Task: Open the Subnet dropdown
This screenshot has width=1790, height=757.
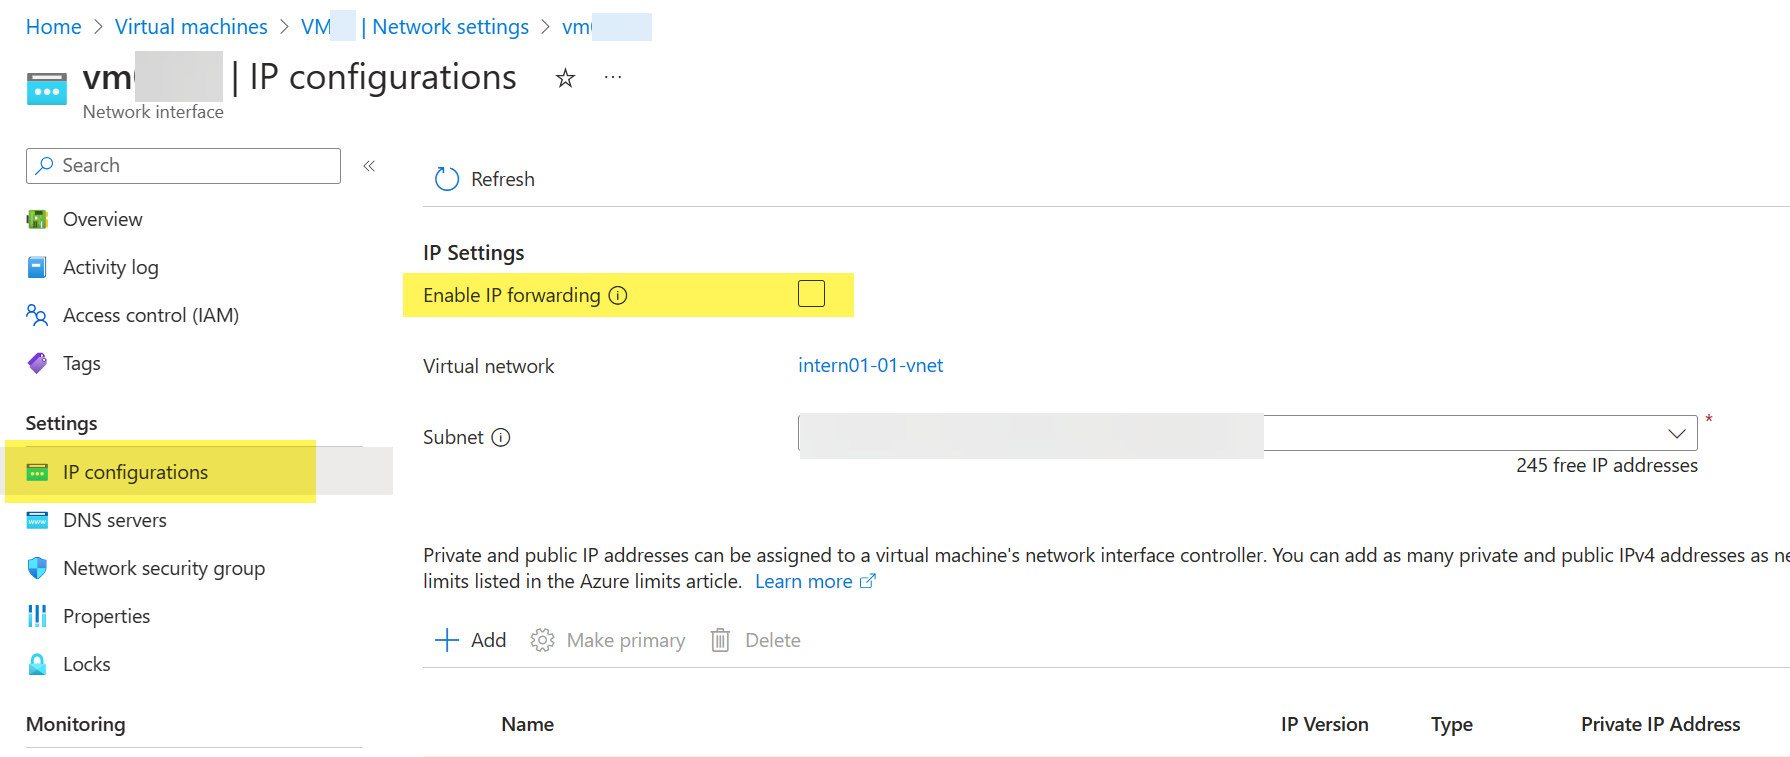Action: click(x=1677, y=433)
